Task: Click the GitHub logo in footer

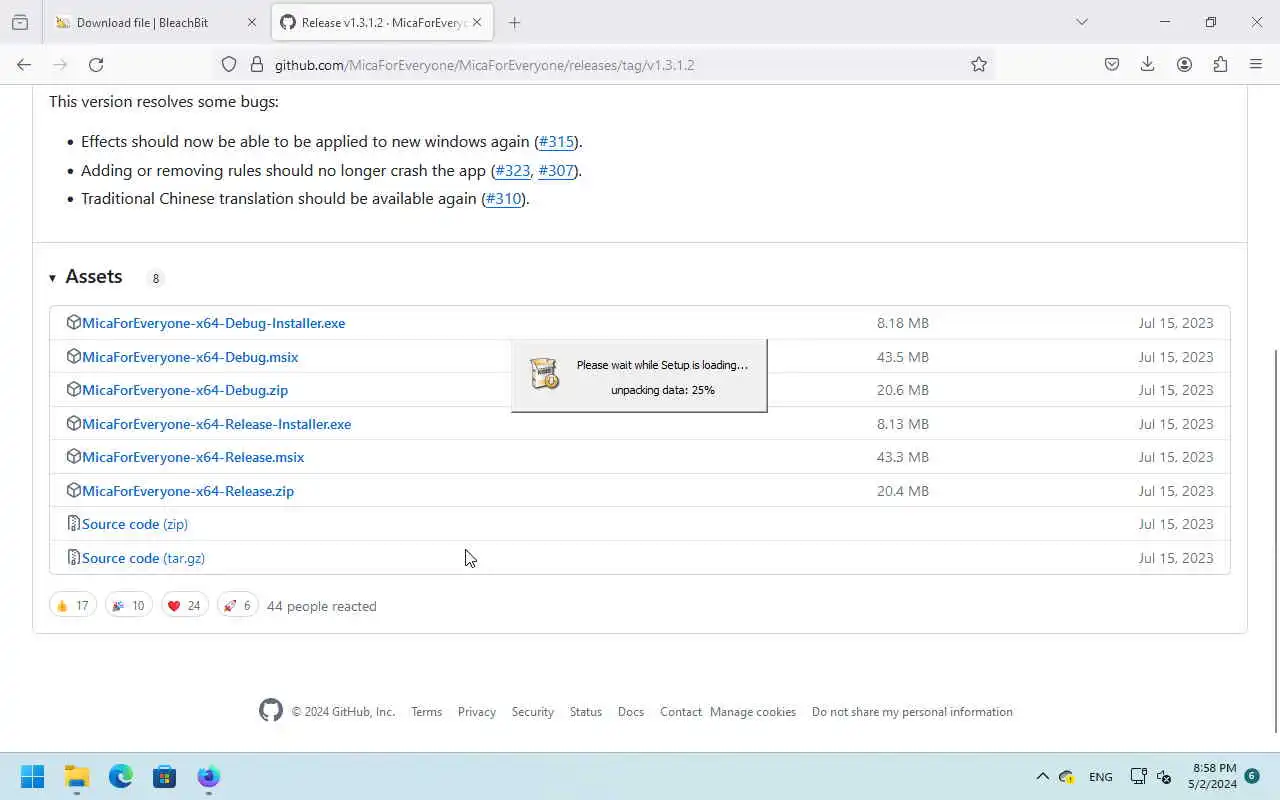Action: (271, 711)
